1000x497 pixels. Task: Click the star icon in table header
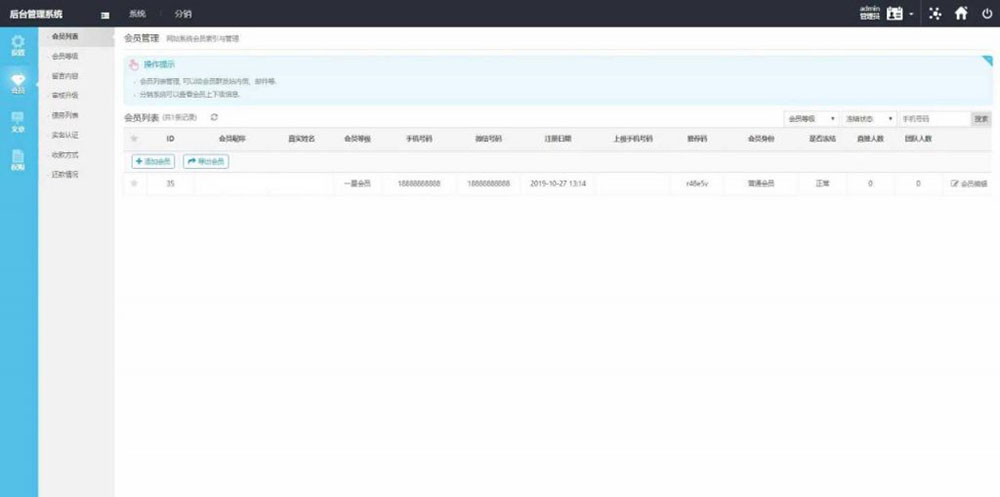pyautogui.click(x=134, y=138)
